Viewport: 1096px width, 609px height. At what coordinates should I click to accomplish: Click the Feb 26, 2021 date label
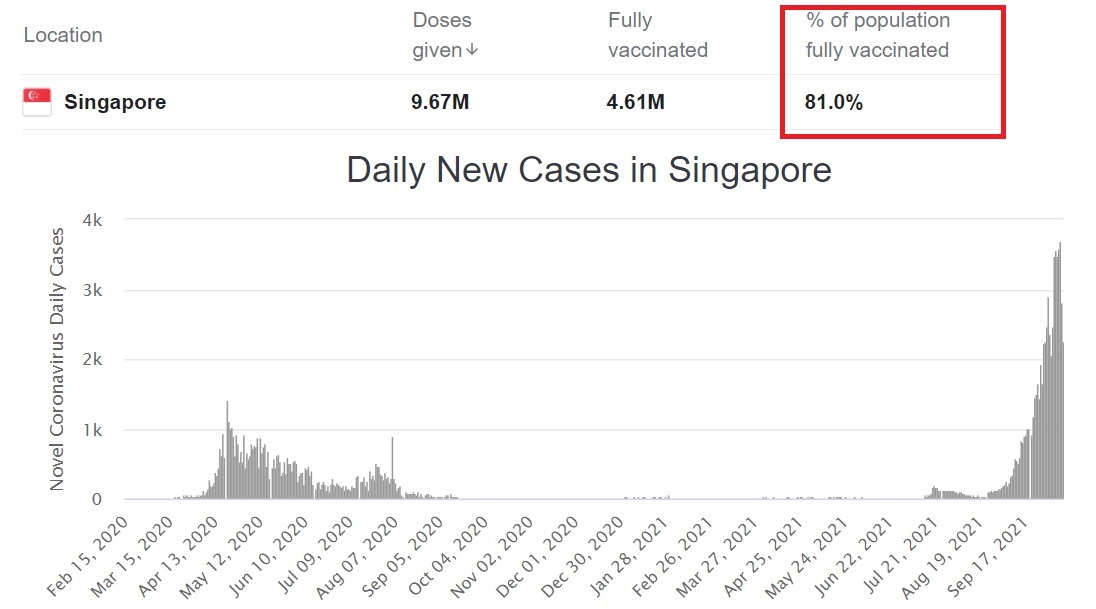[x=672, y=556]
